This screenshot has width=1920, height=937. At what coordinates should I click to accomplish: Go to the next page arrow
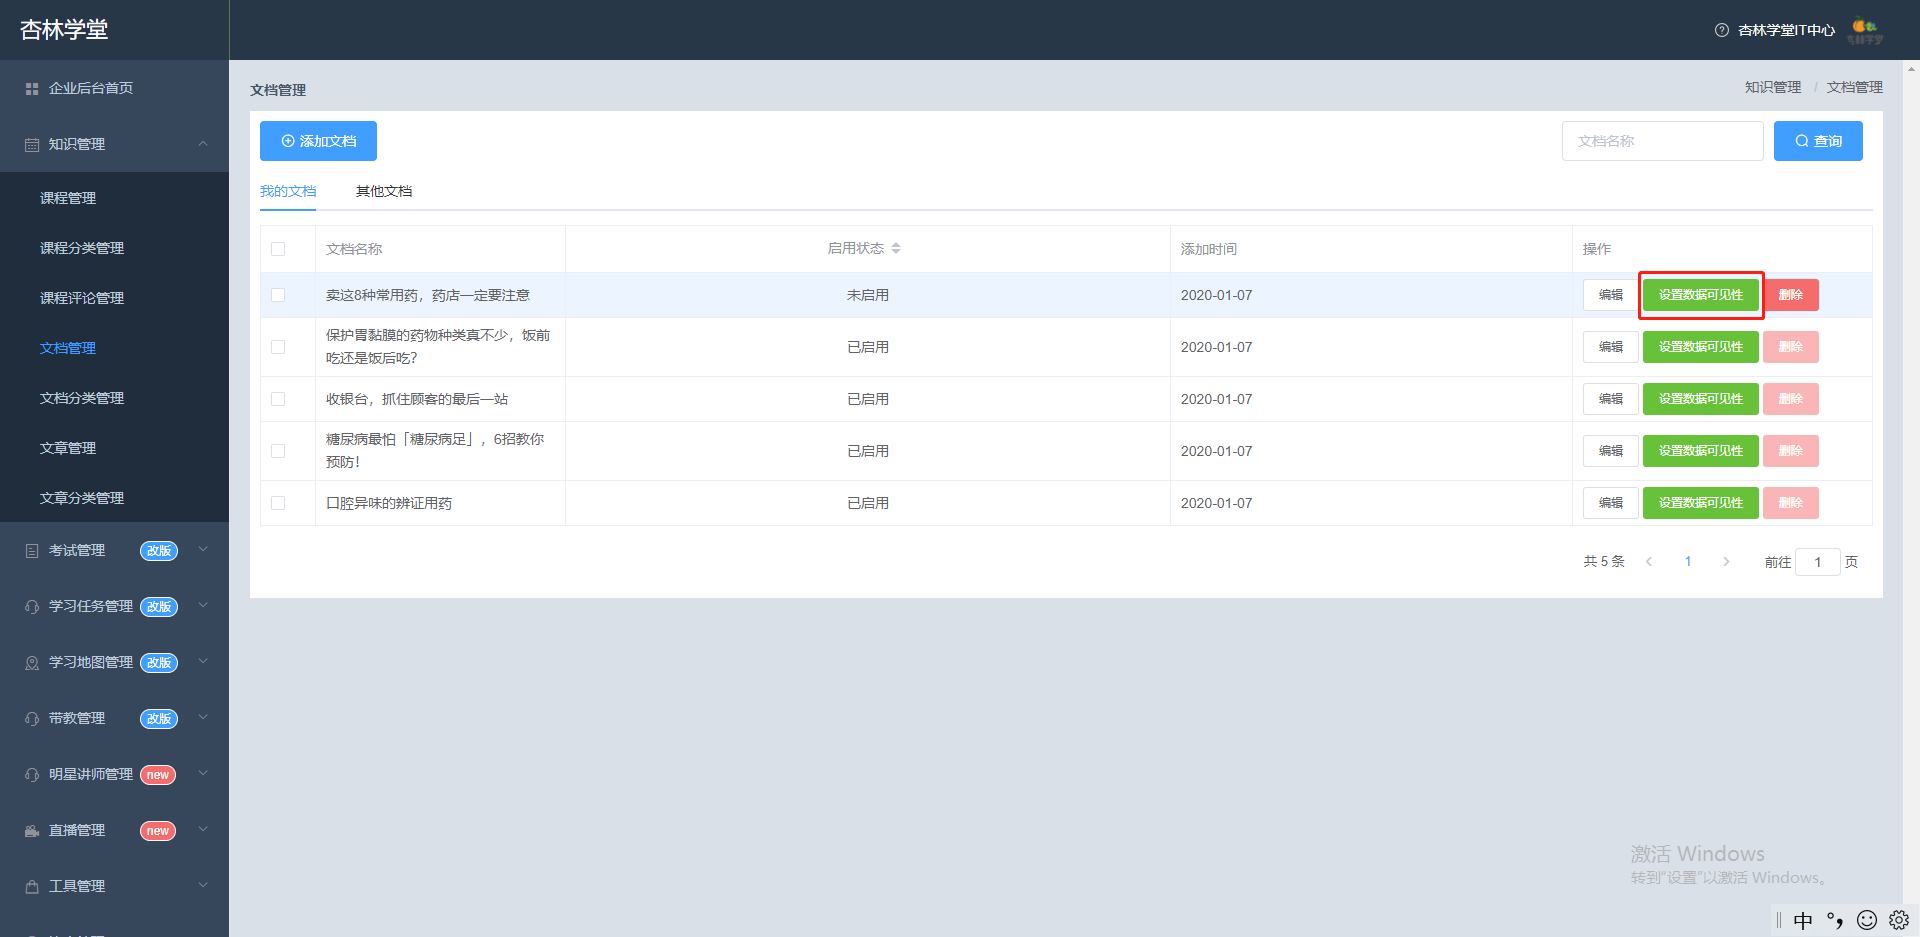1726,562
